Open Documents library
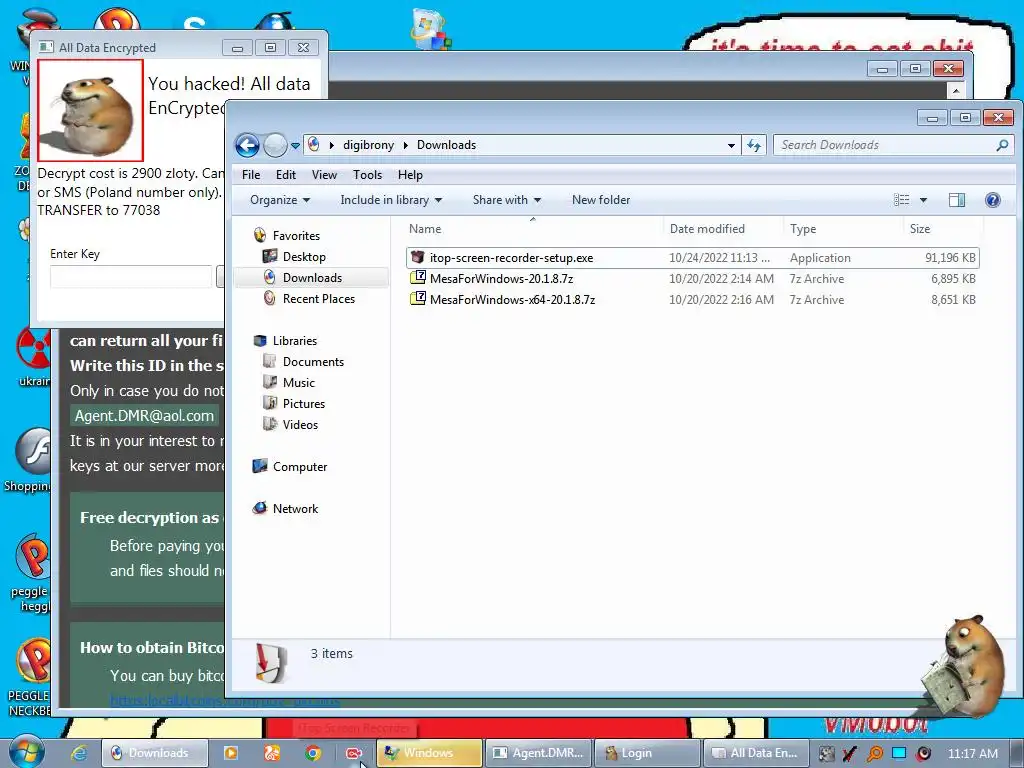1024x768 pixels. point(313,362)
